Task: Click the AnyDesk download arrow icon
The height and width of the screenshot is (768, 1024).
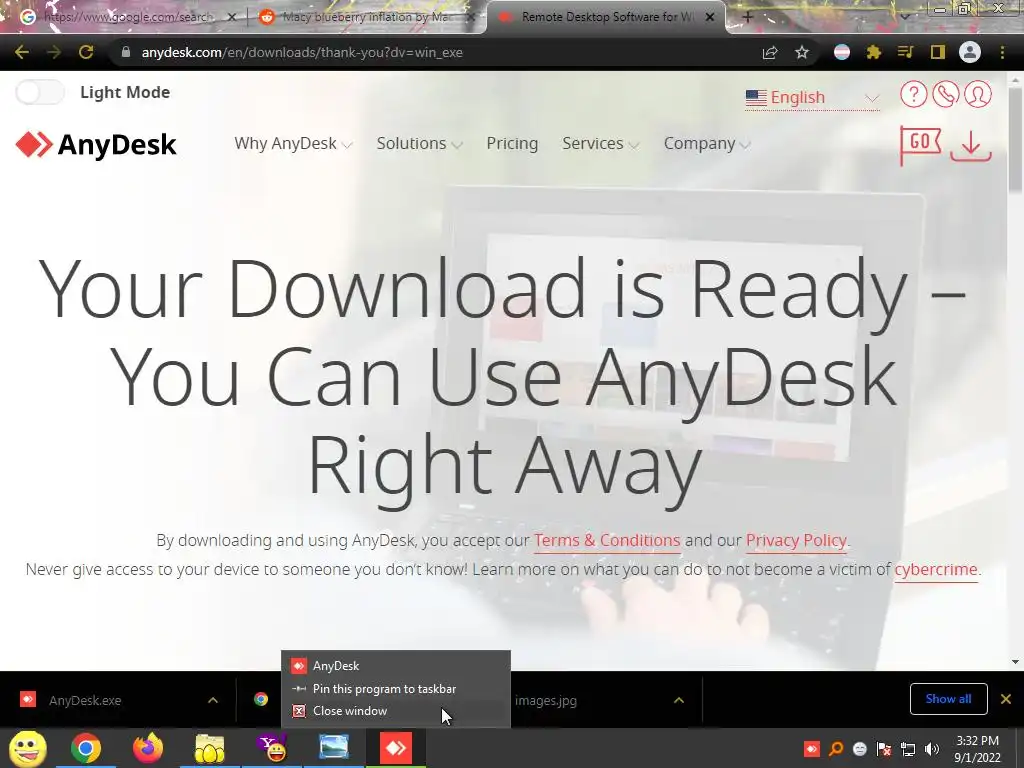Action: (x=971, y=145)
